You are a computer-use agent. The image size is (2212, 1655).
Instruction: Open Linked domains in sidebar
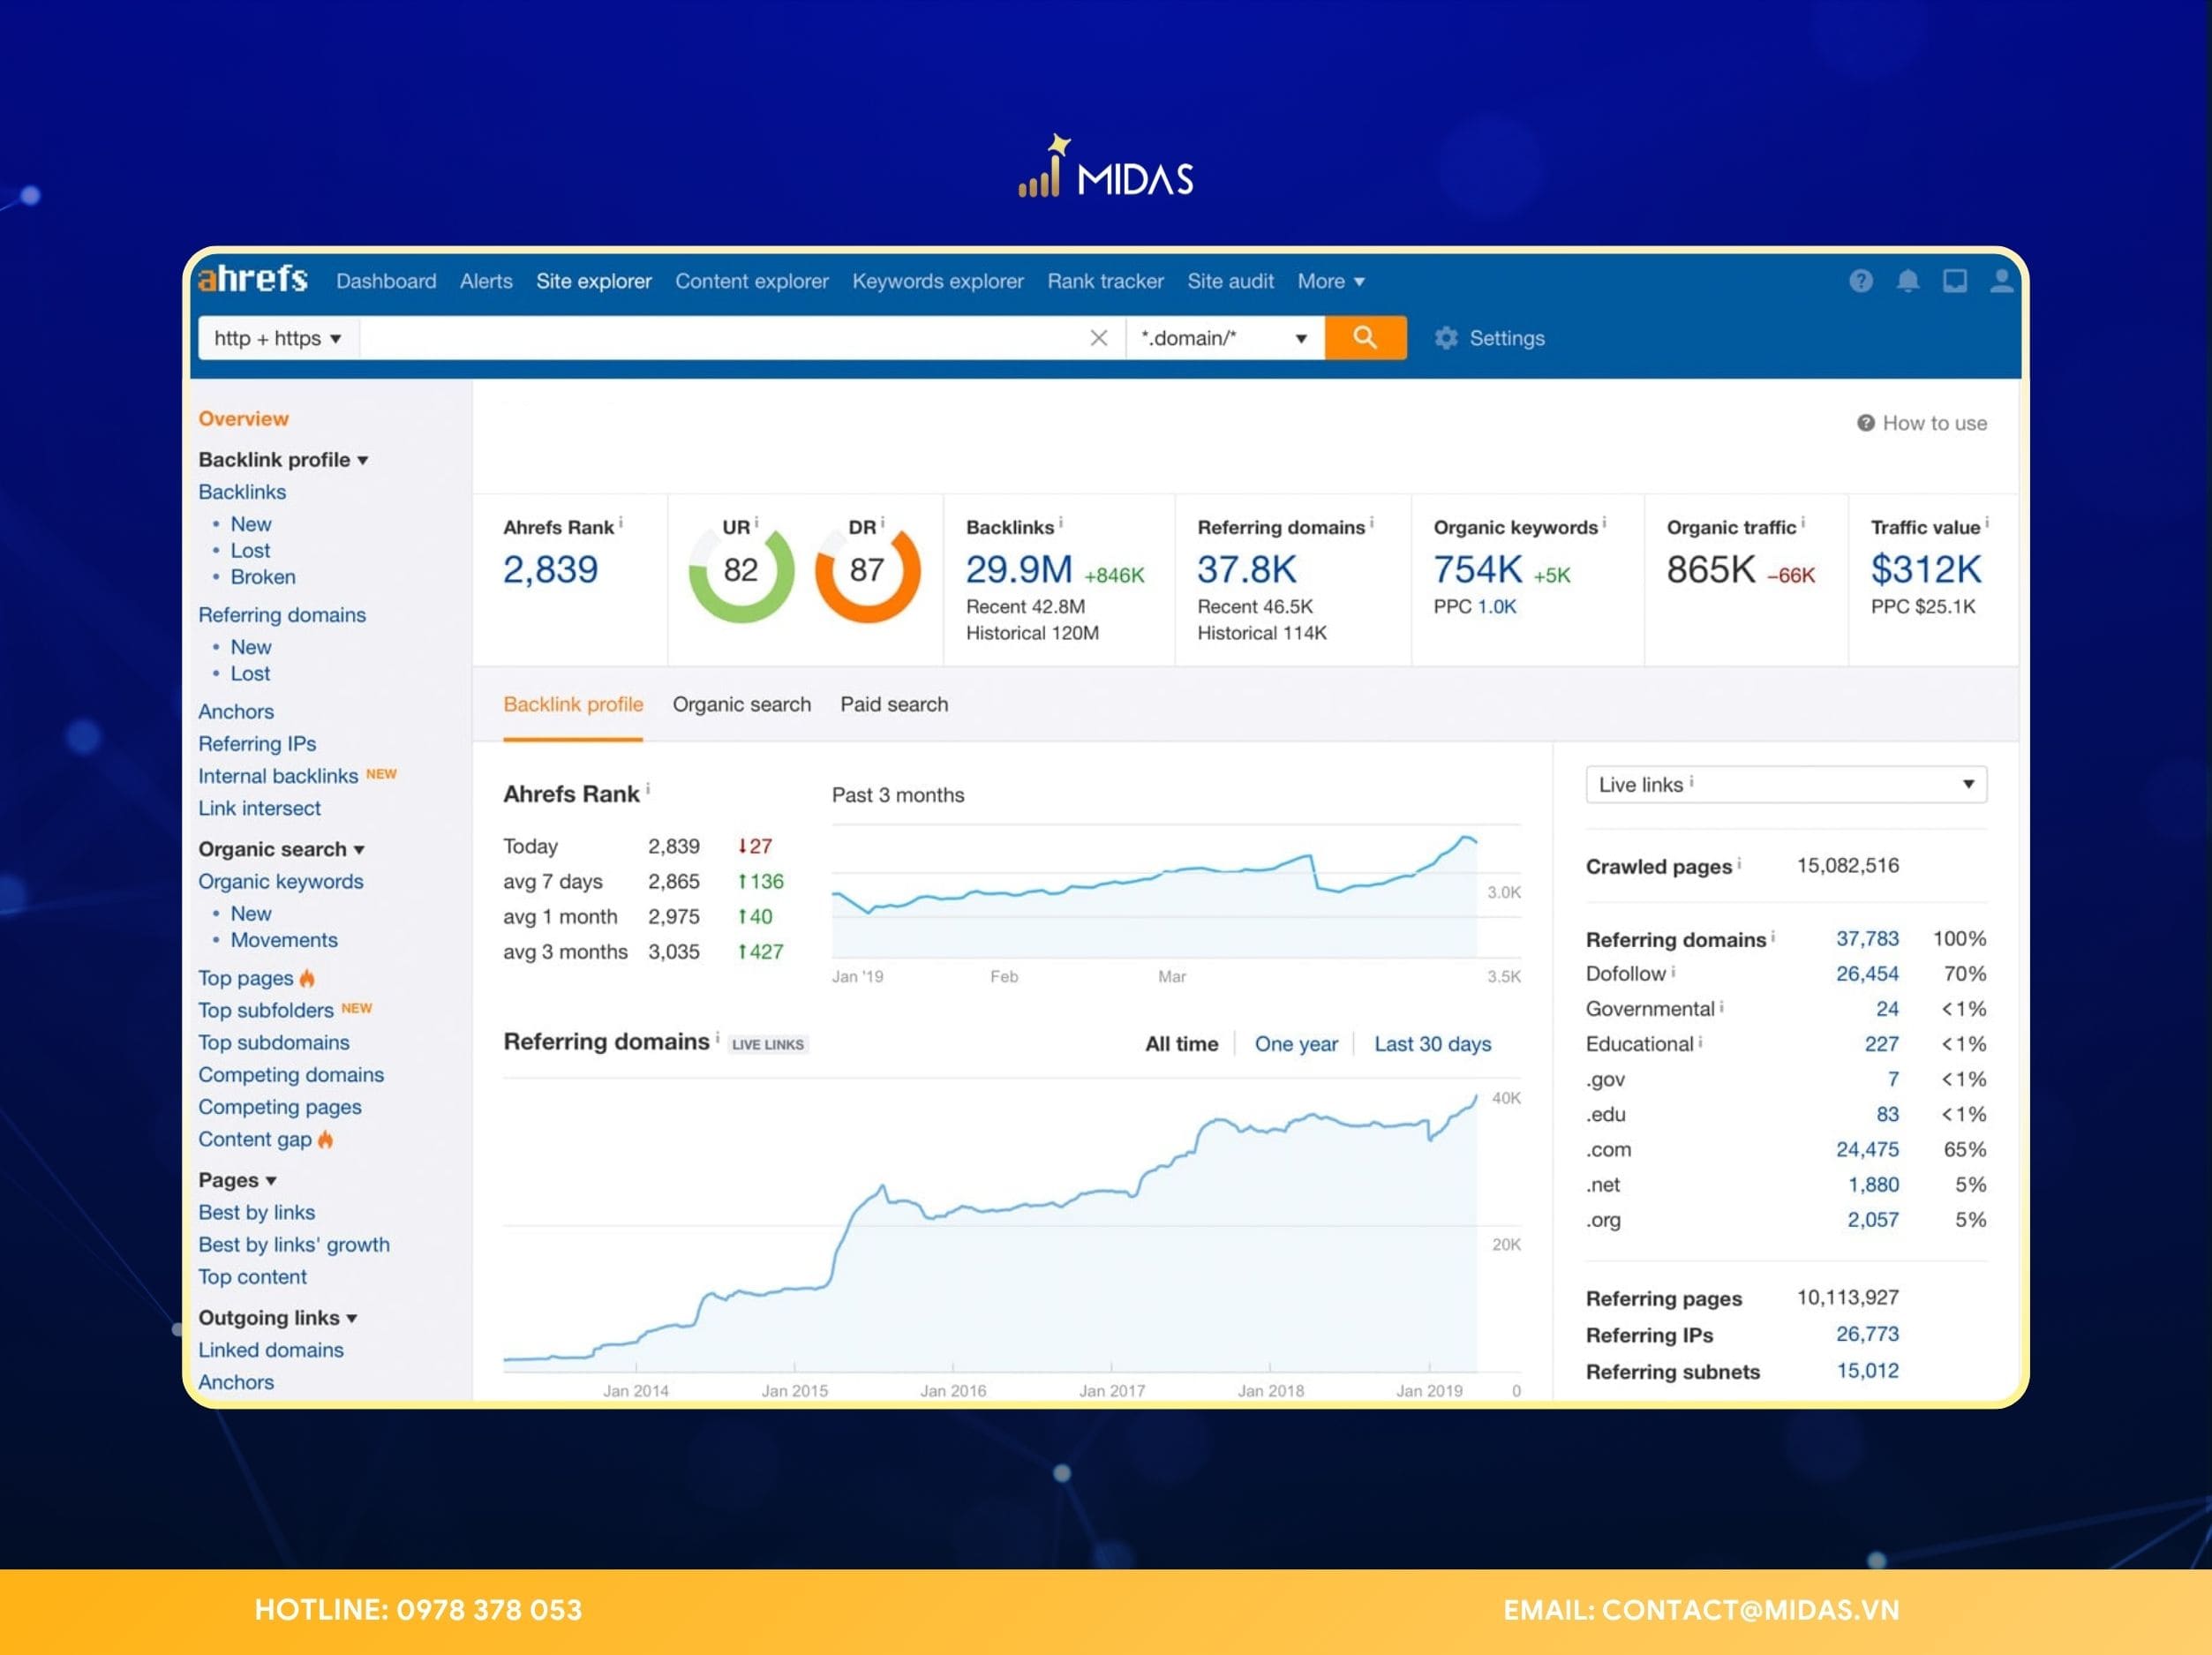pos(270,1350)
